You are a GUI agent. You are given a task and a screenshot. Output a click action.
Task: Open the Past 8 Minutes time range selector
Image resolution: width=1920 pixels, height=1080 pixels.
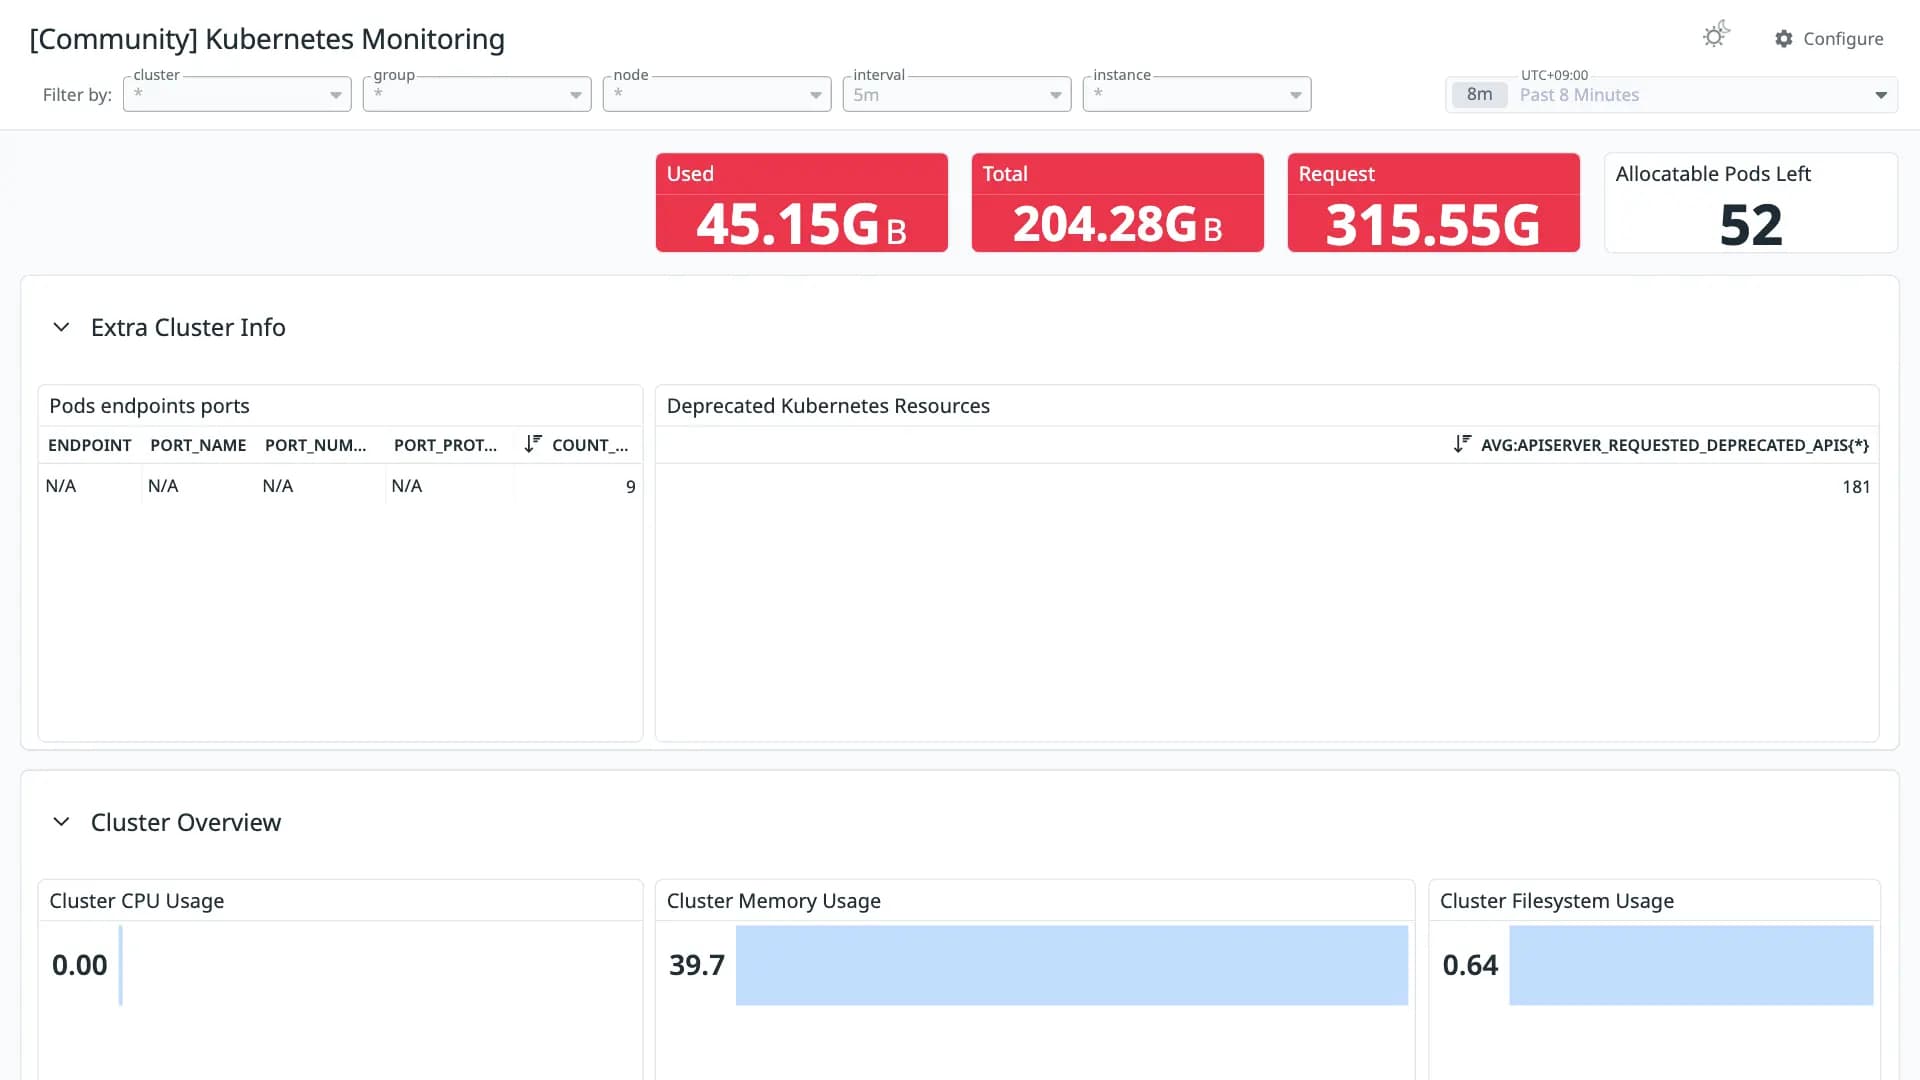[1671, 95]
